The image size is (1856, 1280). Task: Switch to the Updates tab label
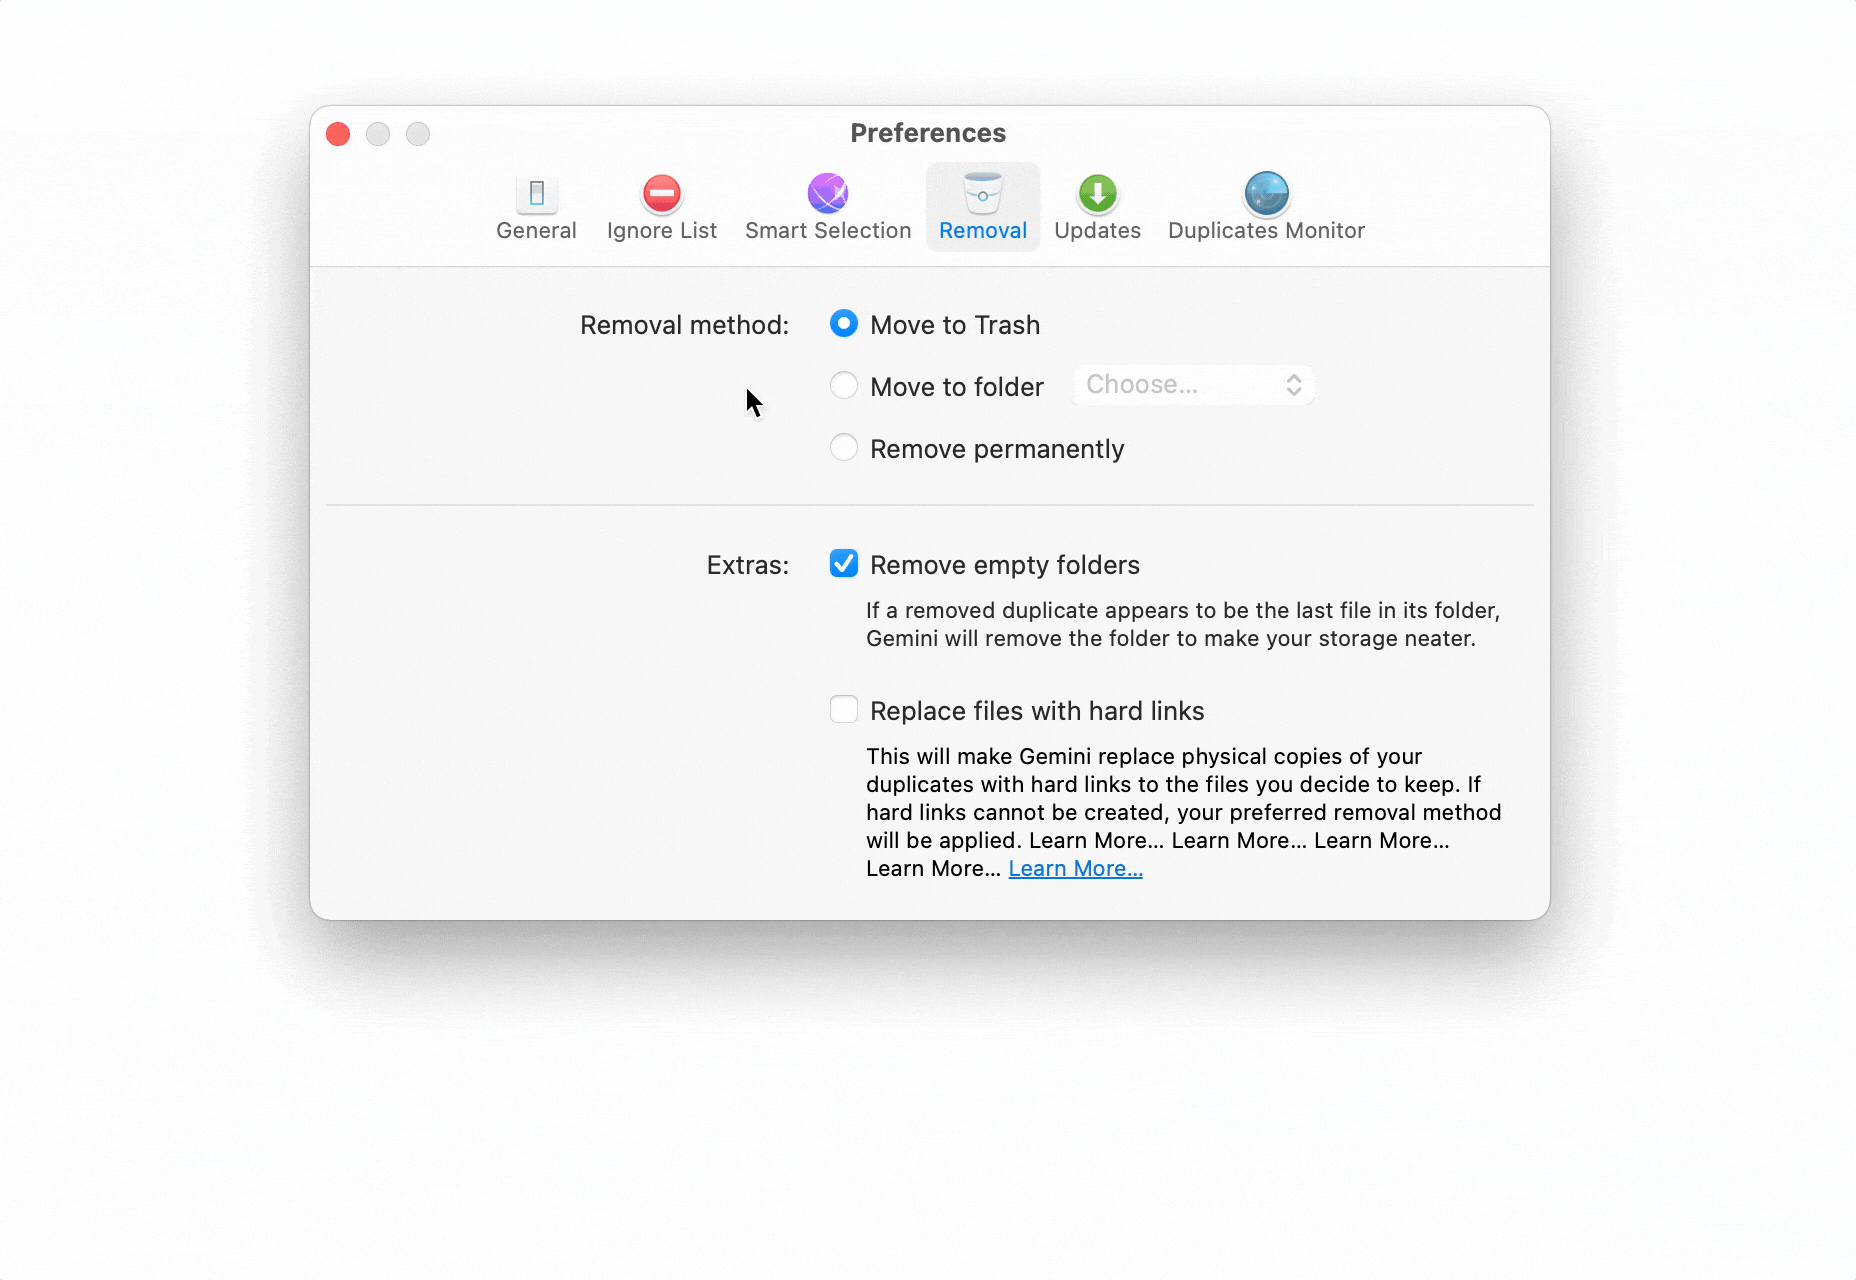[1097, 231]
